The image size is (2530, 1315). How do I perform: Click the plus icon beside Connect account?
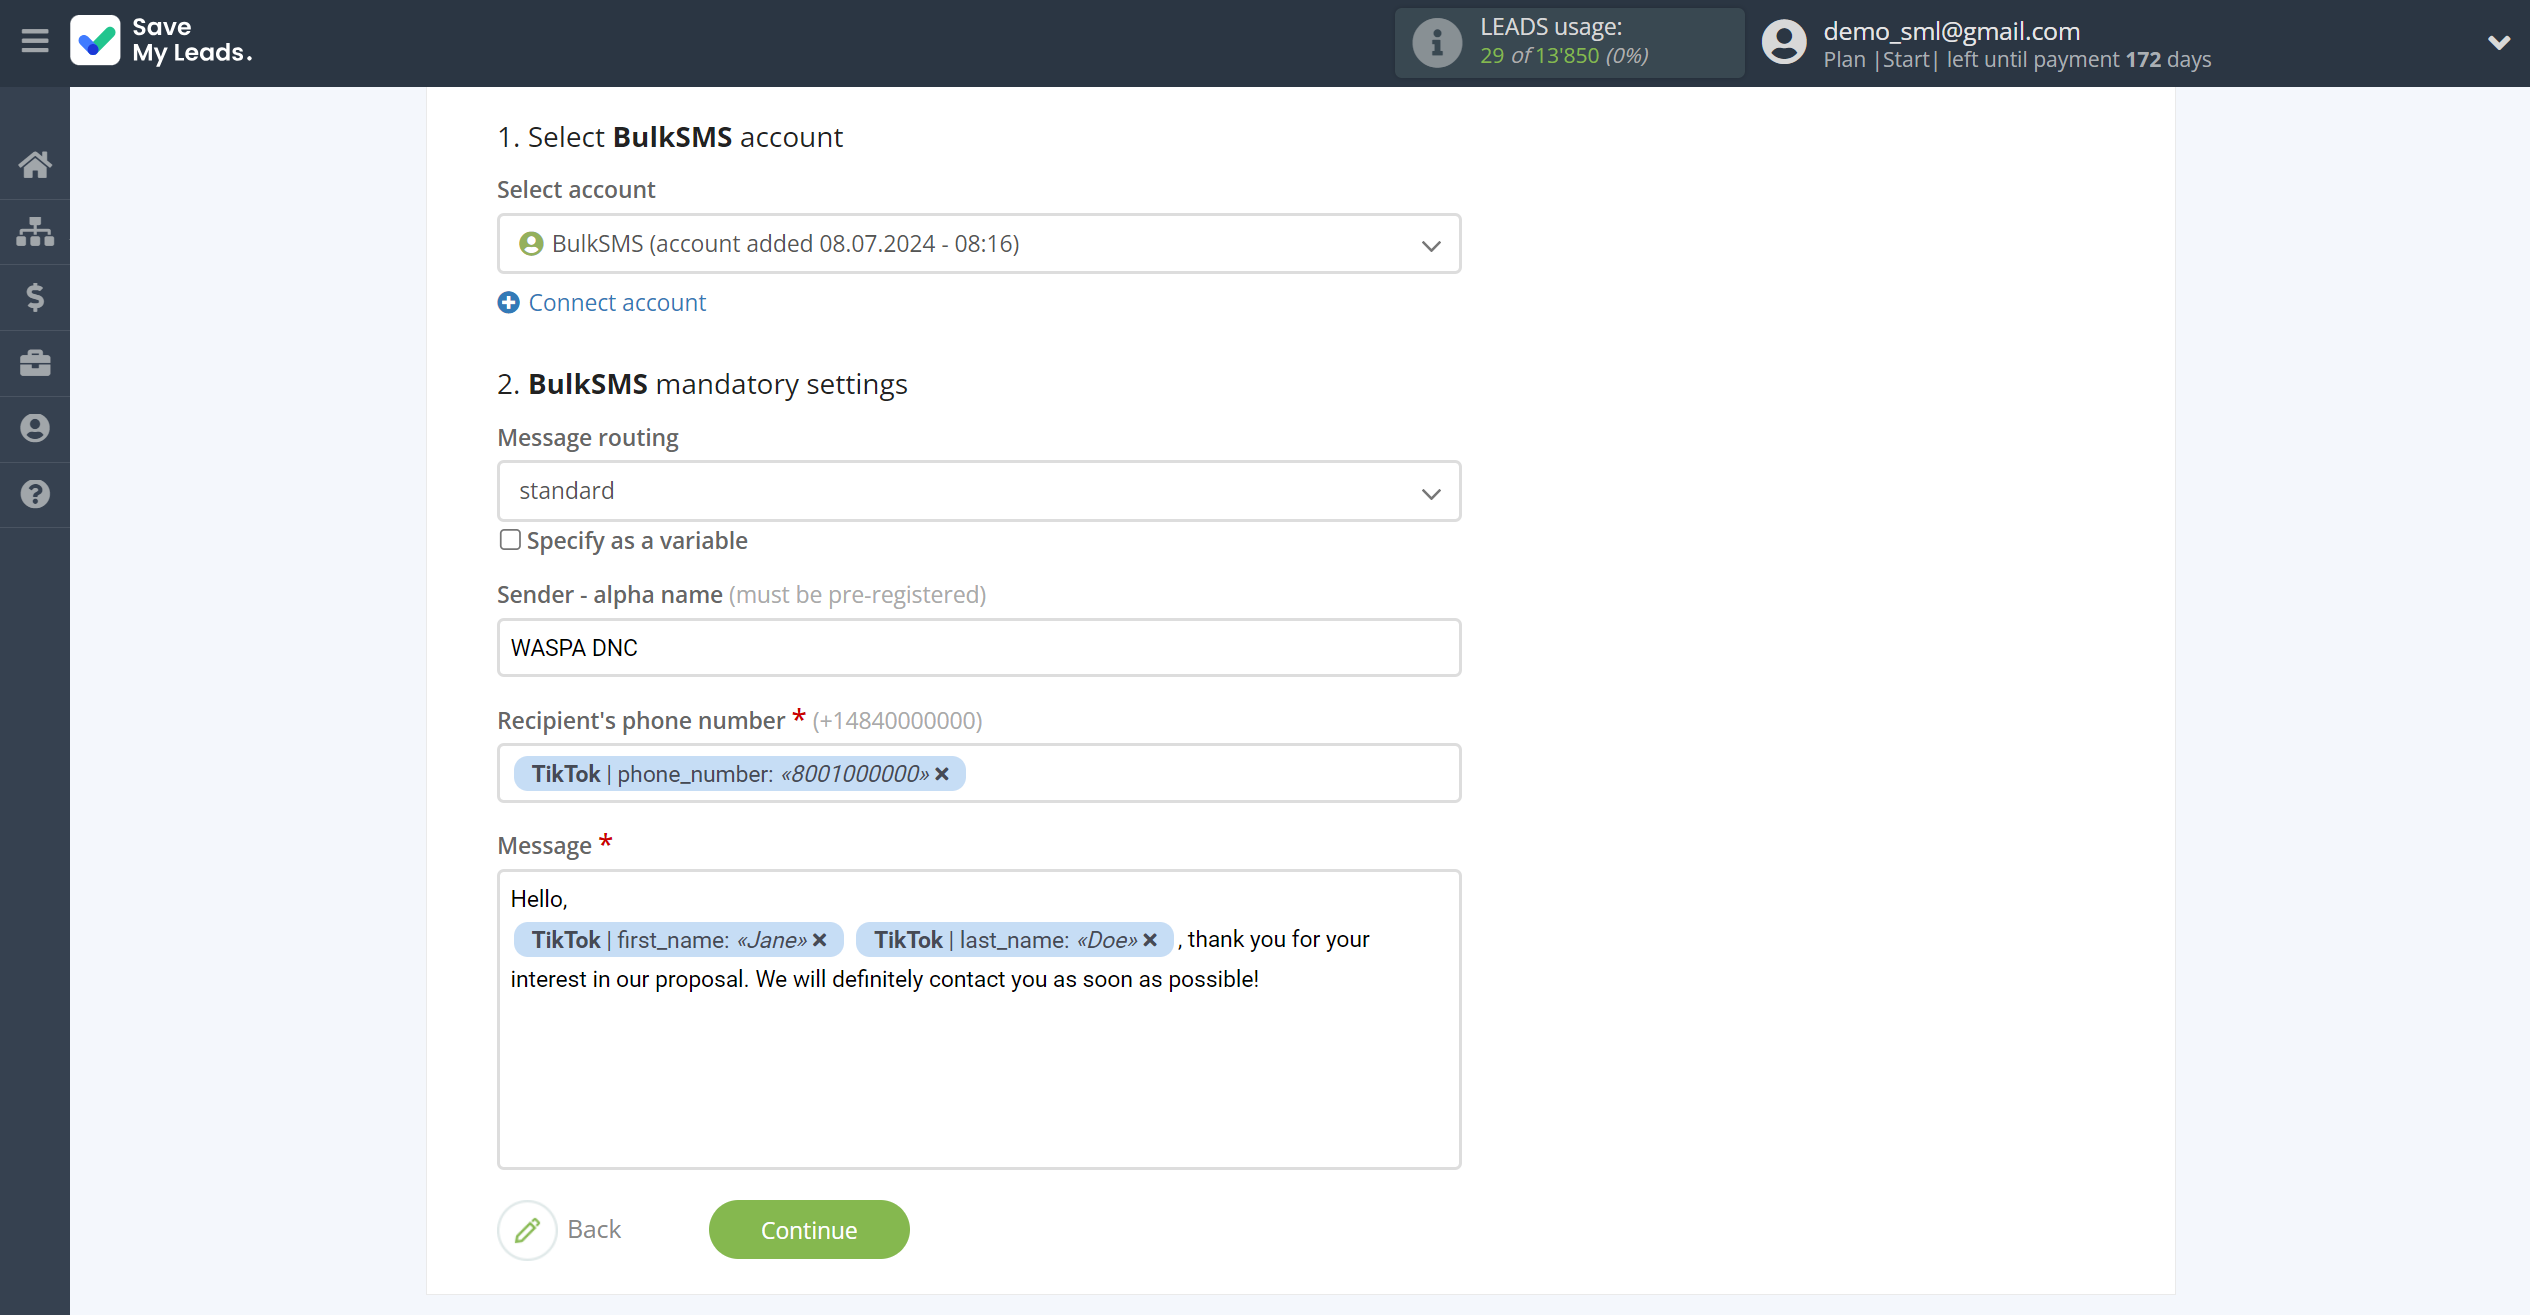pos(508,302)
